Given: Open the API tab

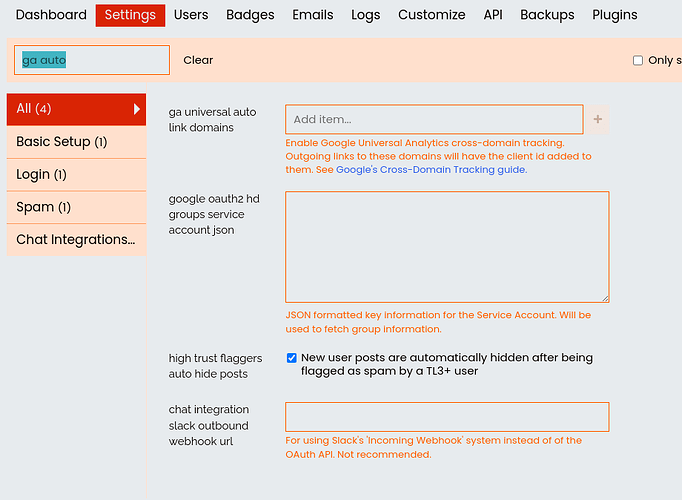Looking at the screenshot, I should click(x=493, y=15).
